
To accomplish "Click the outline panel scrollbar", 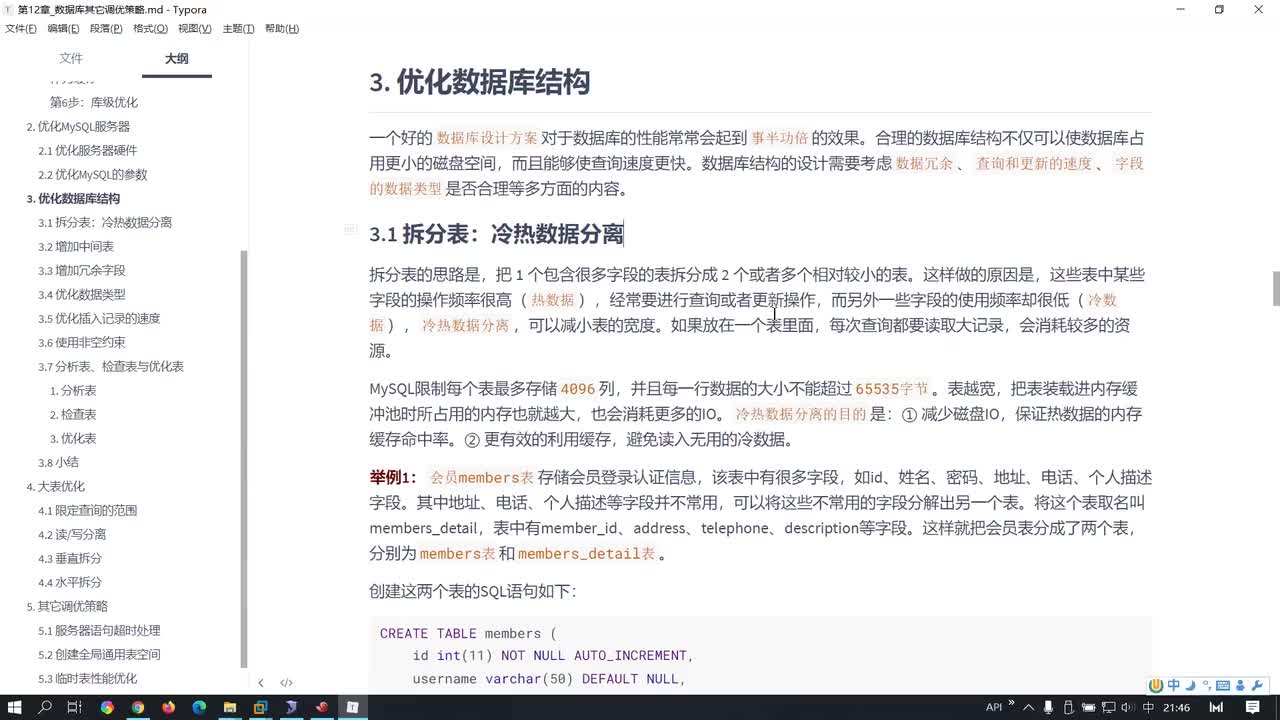I will 244,458.
